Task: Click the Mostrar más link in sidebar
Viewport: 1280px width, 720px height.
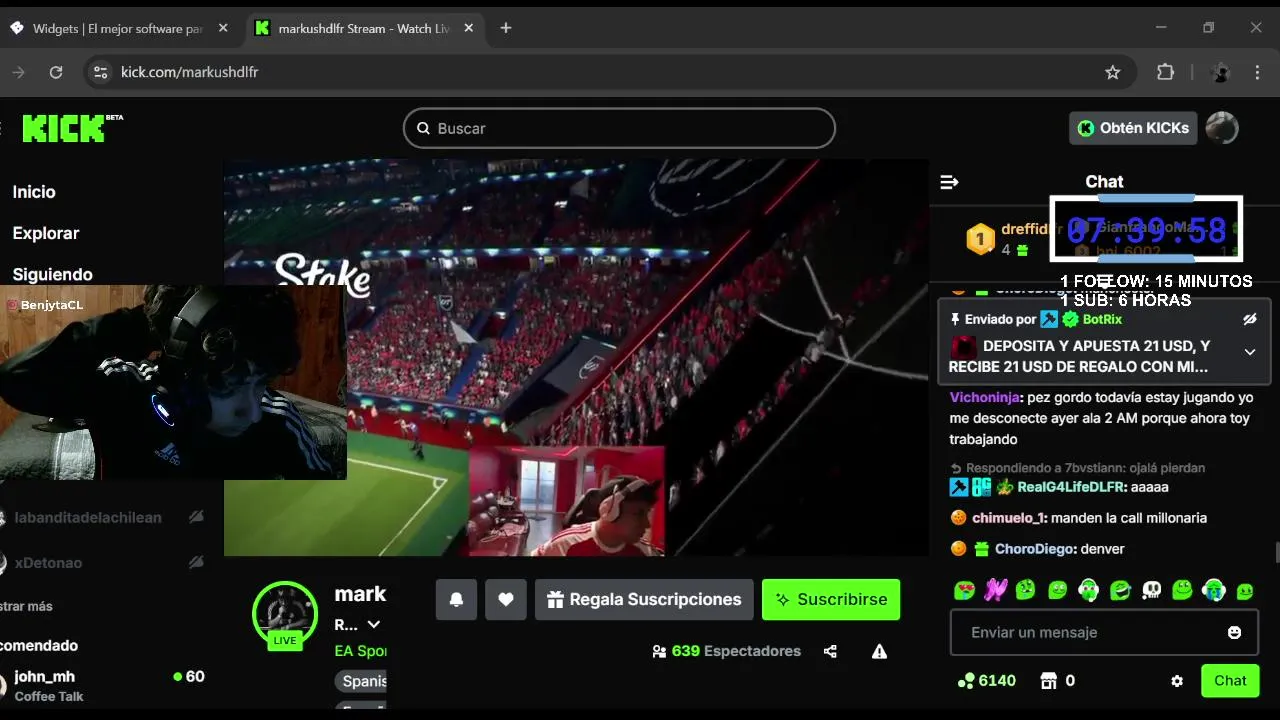Action: click(x=26, y=606)
